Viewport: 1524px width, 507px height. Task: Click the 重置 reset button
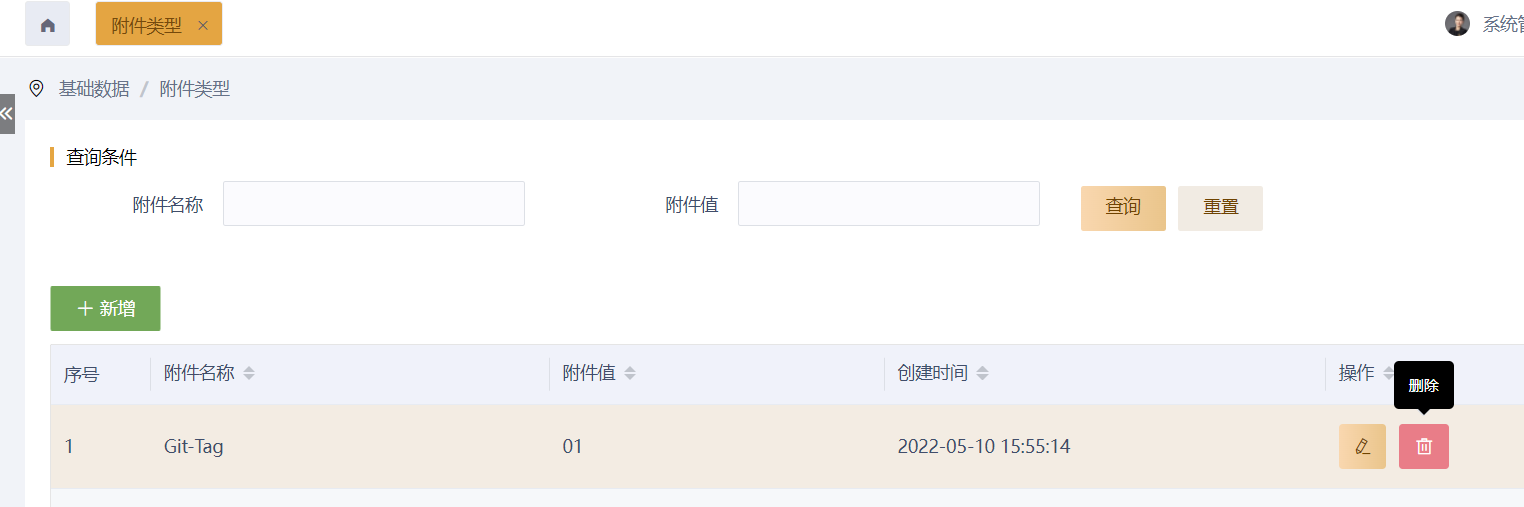1220,207
